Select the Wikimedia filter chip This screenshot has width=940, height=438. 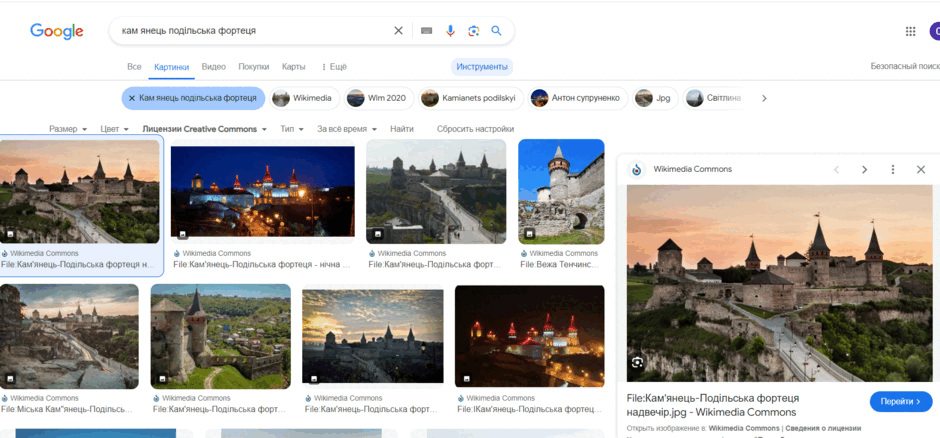point(305,98)
